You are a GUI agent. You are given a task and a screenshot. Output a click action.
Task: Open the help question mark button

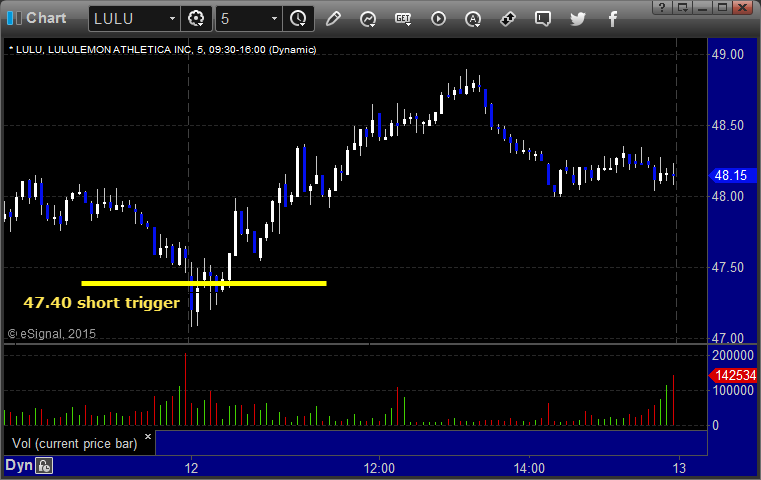[662, 7]
